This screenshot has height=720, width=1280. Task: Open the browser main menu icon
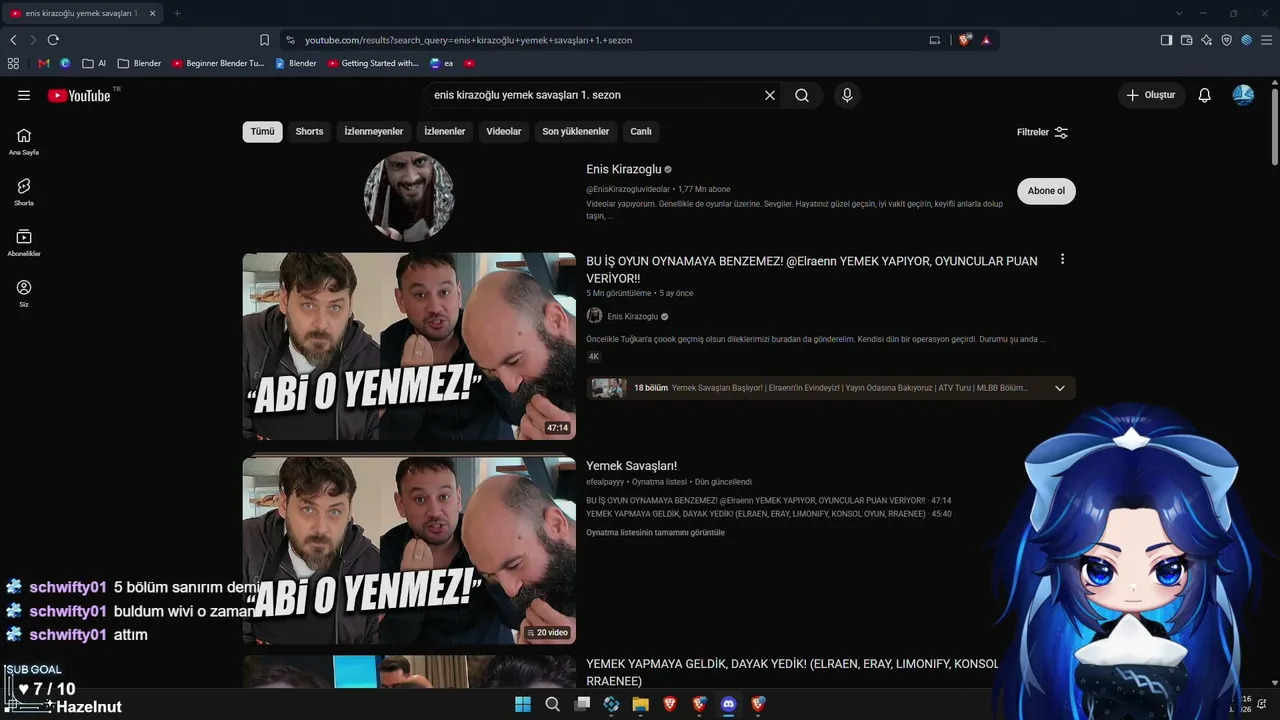1267,40
